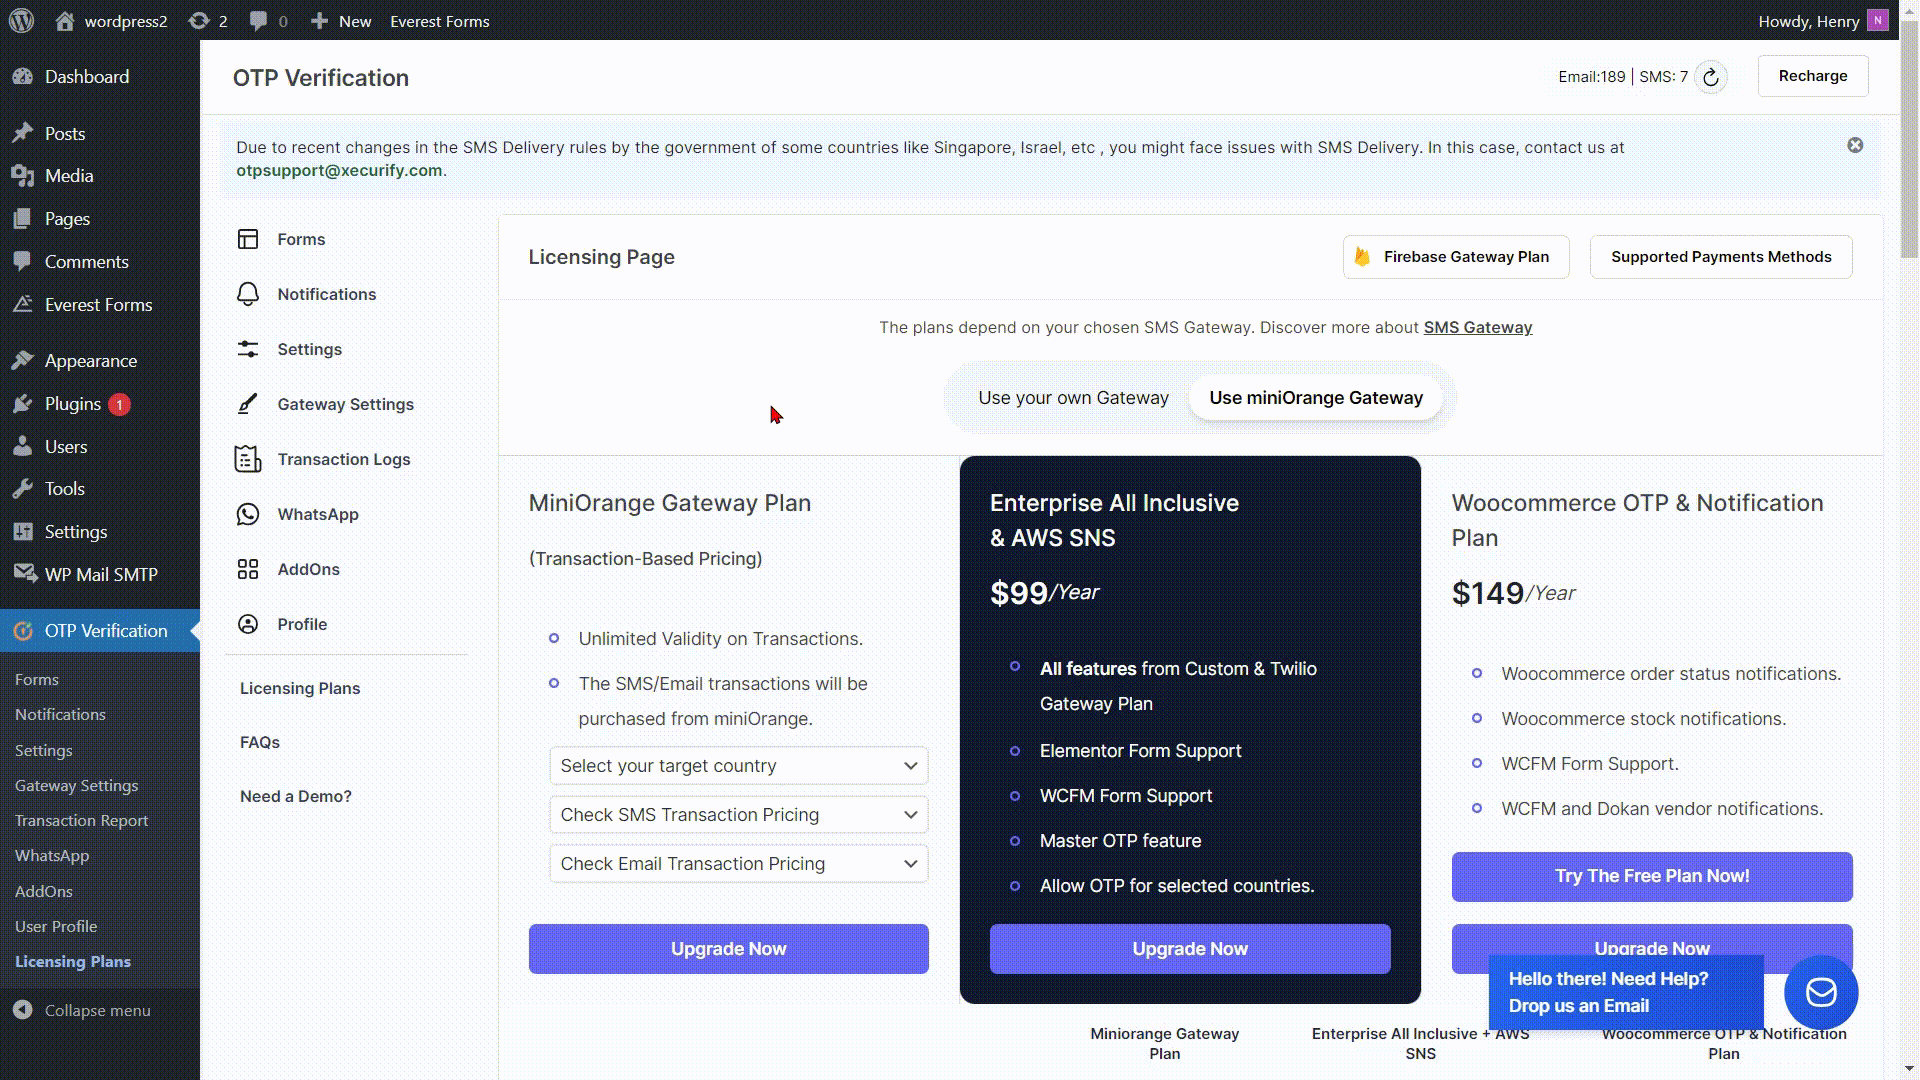This screenshot has height=1080, width=1920.
Task: Click the Dashboard icon in the sidebar
Action: pos(22,77)
